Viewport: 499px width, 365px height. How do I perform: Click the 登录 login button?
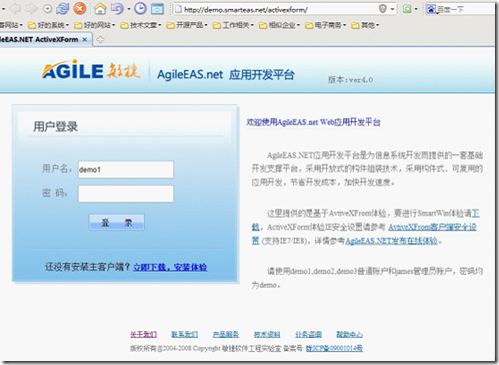(x=117, y=222)
